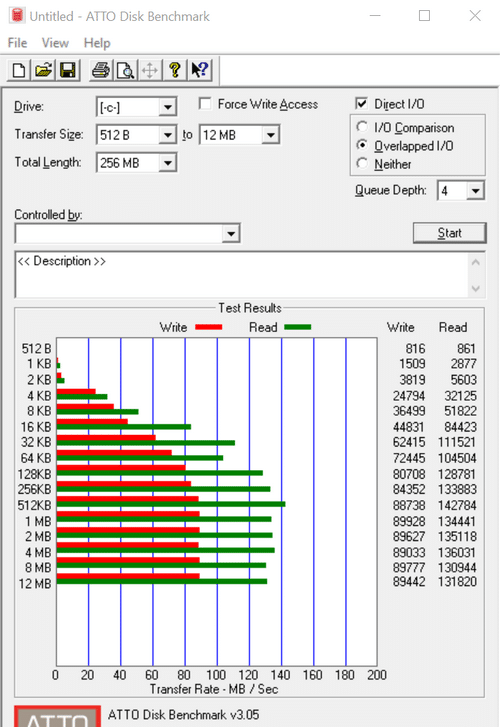Click the context help pointer icon
Viewport: 500px width, 727px height.
tap(200, 71)
